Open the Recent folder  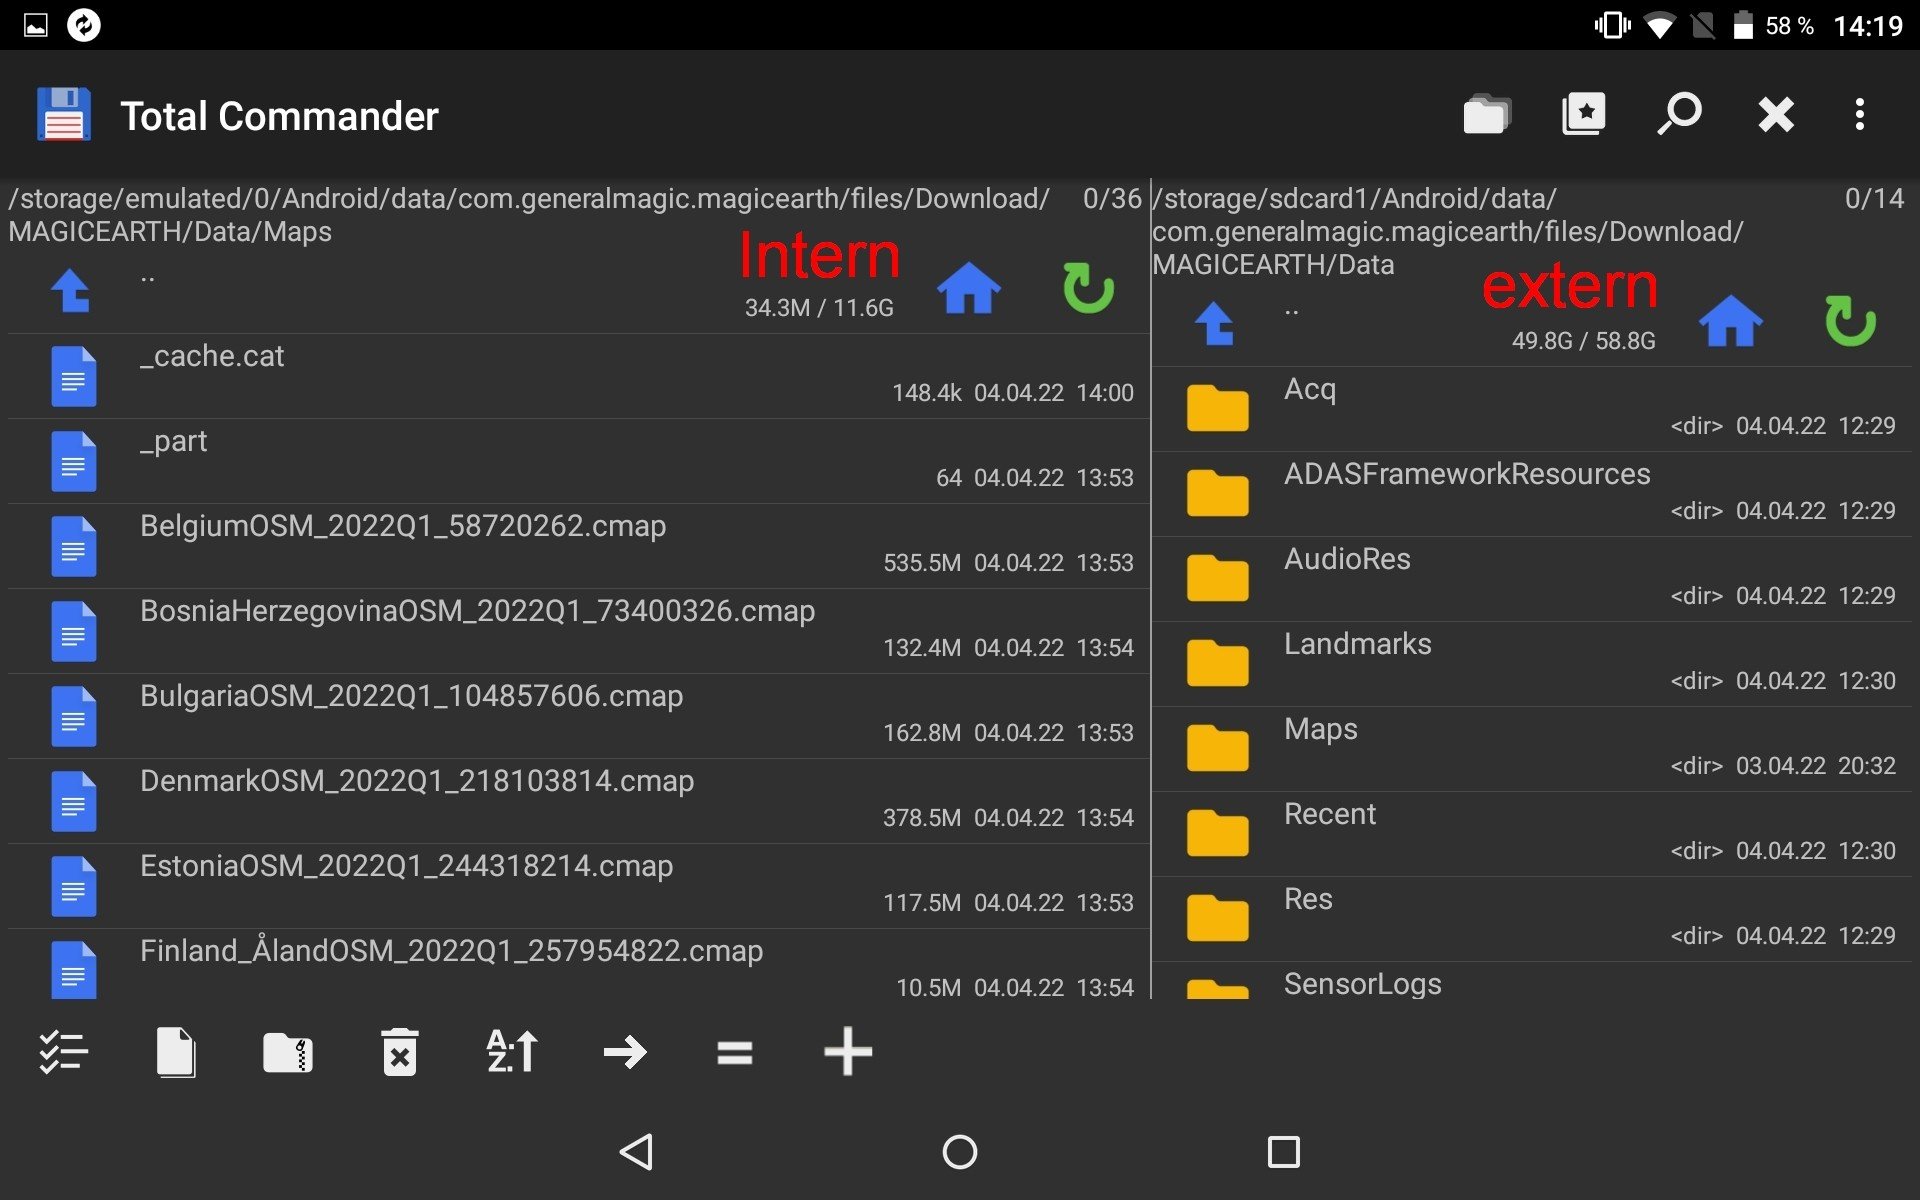1532,834
